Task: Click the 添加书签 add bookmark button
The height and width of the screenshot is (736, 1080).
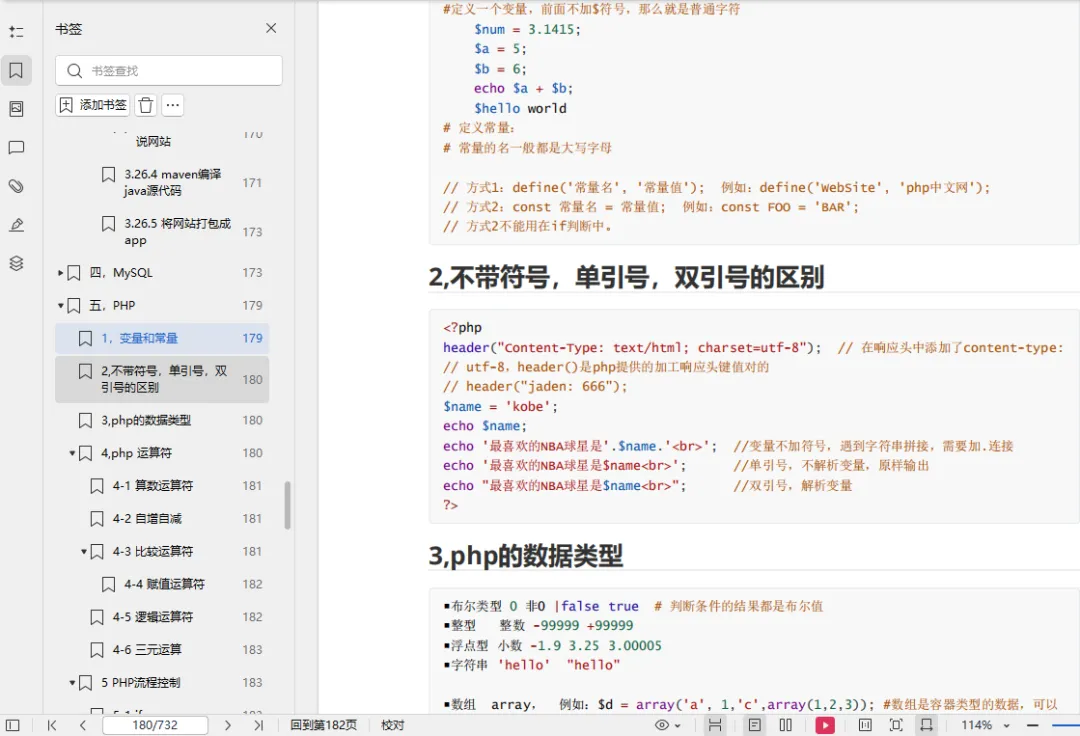Action: click(x=92, y=105)
